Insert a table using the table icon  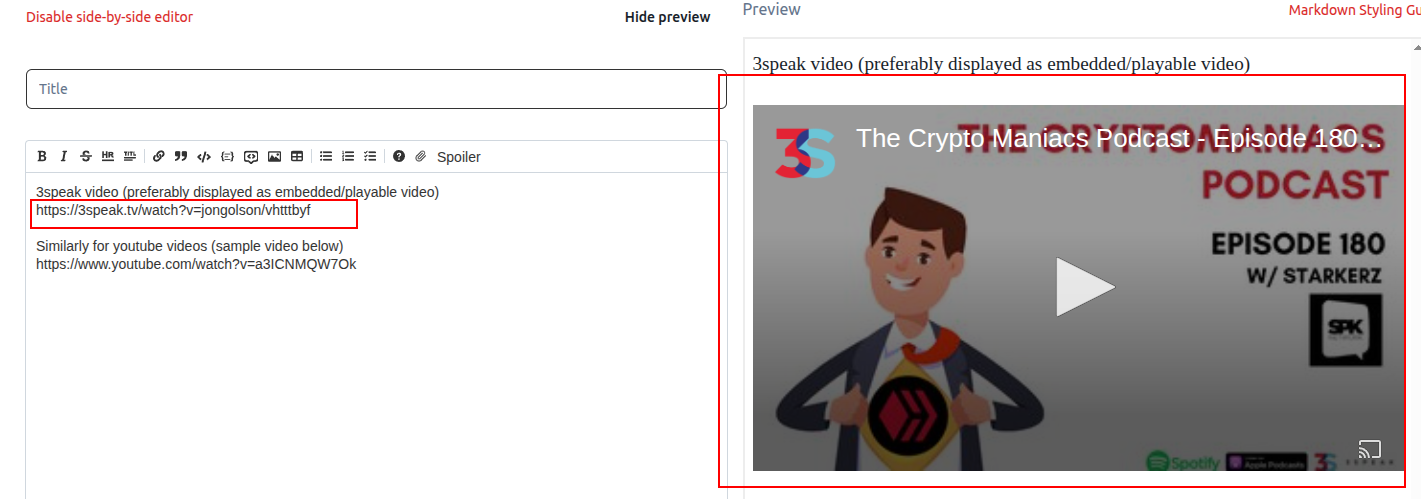pos(297,156)
